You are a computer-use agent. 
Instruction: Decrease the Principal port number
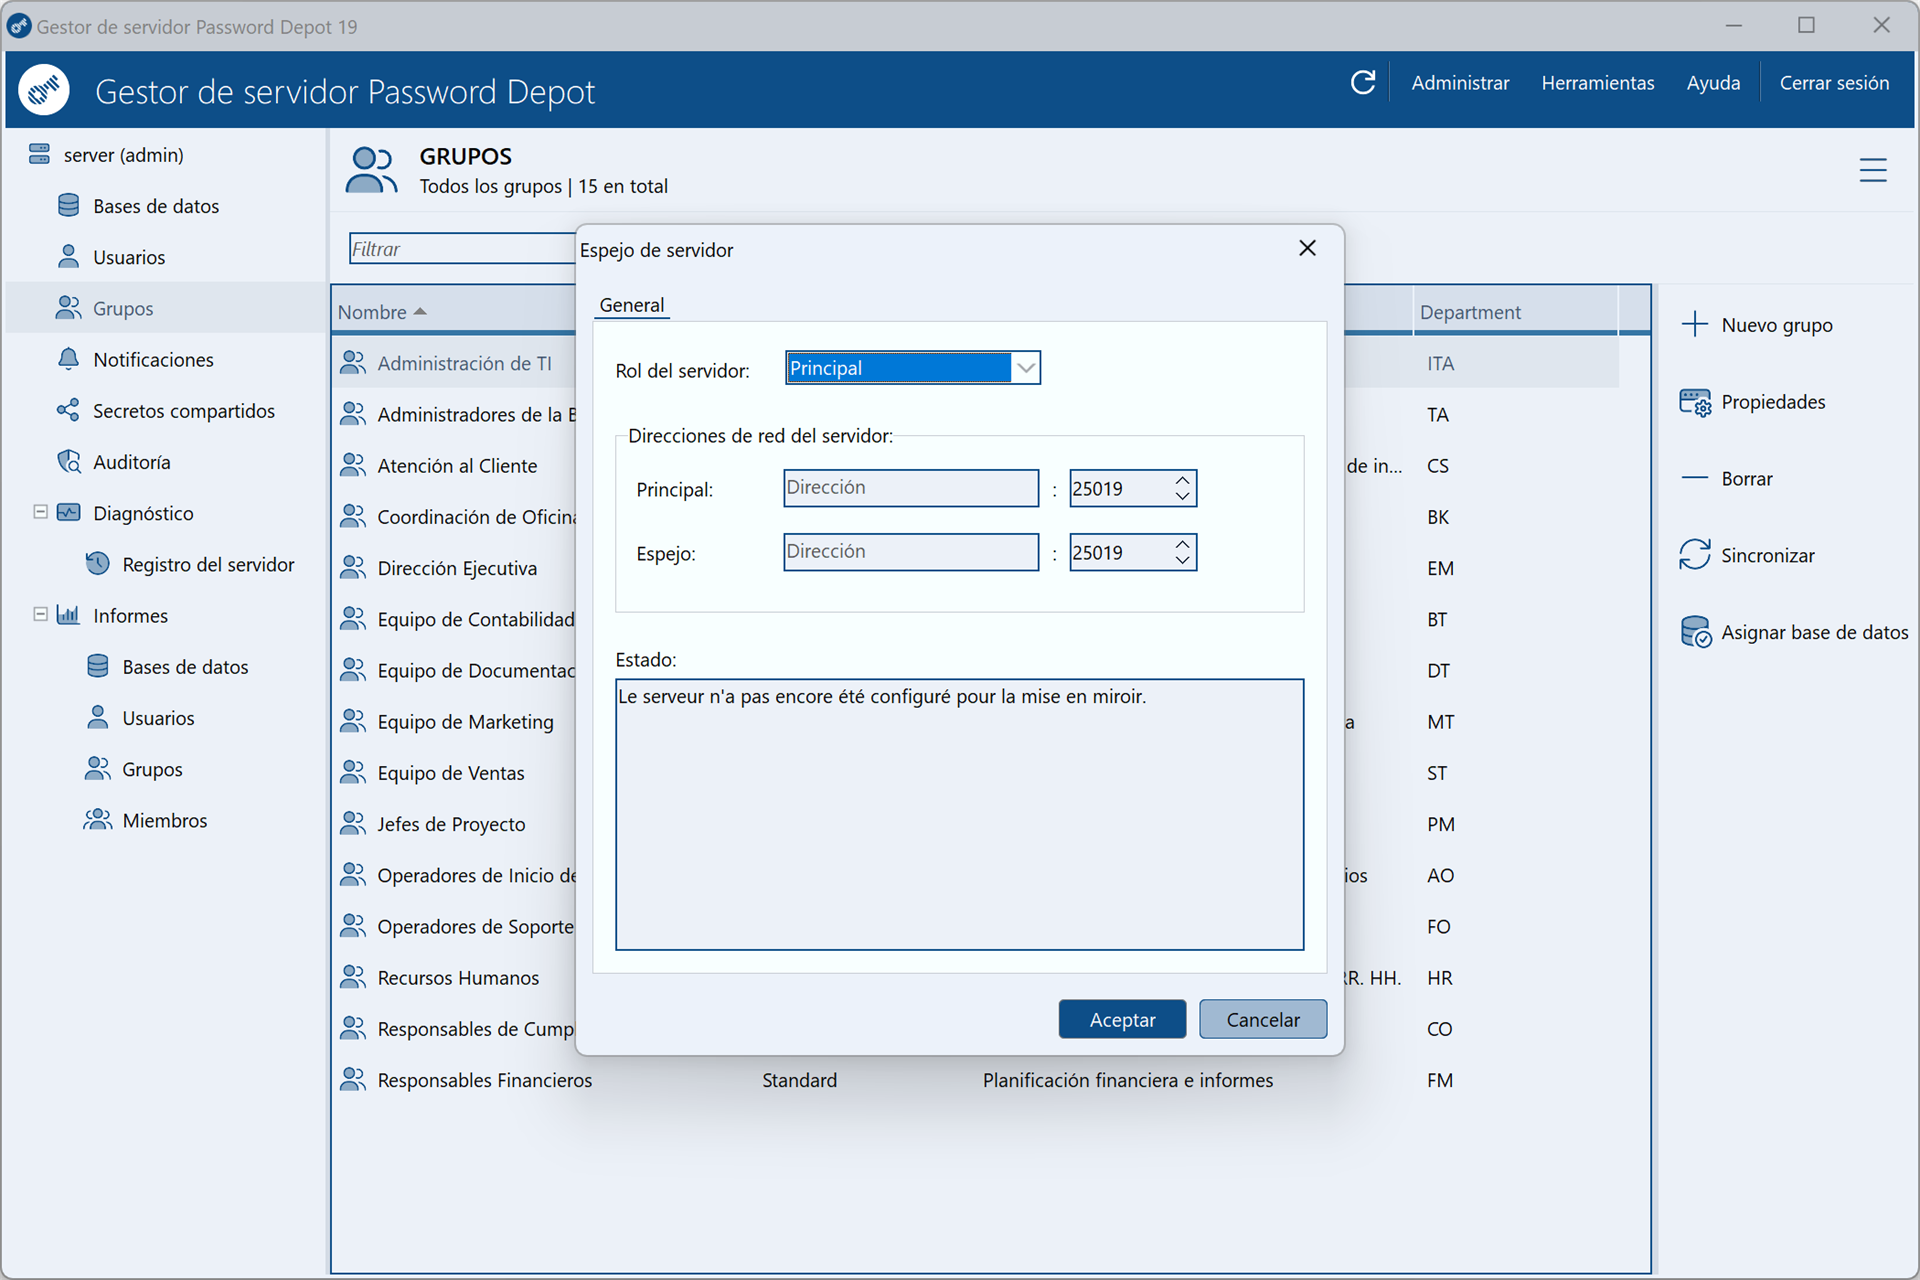pyautogui.click(x=1183, y=497)
